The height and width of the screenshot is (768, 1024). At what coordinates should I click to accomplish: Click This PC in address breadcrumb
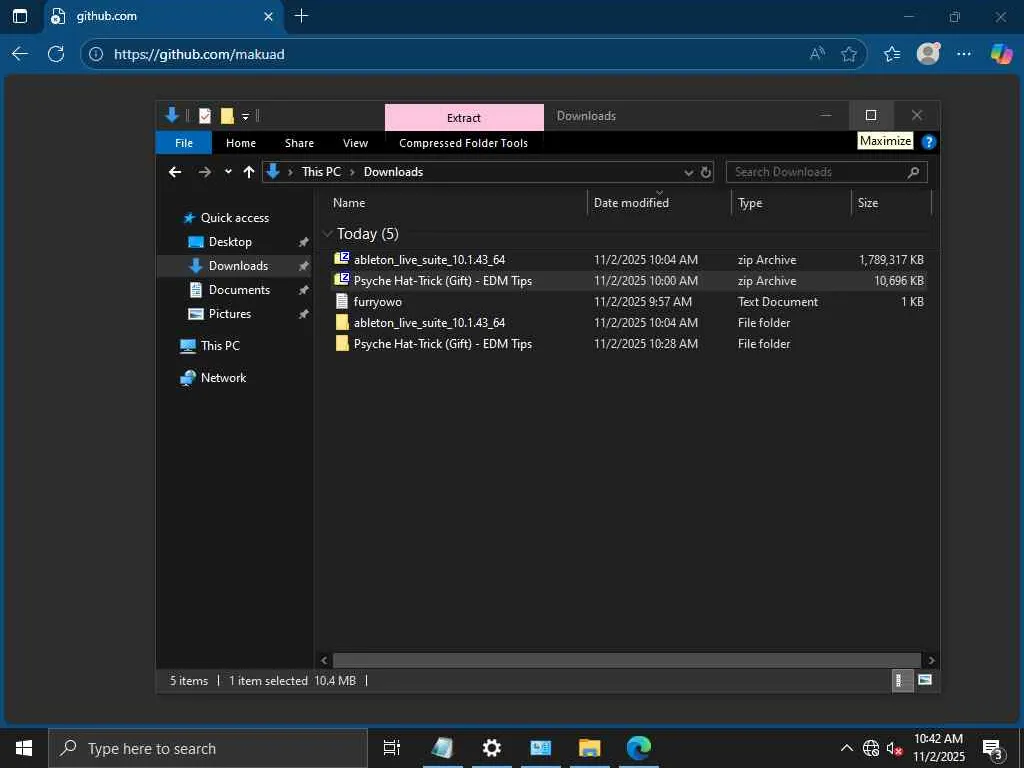[321, 172]
